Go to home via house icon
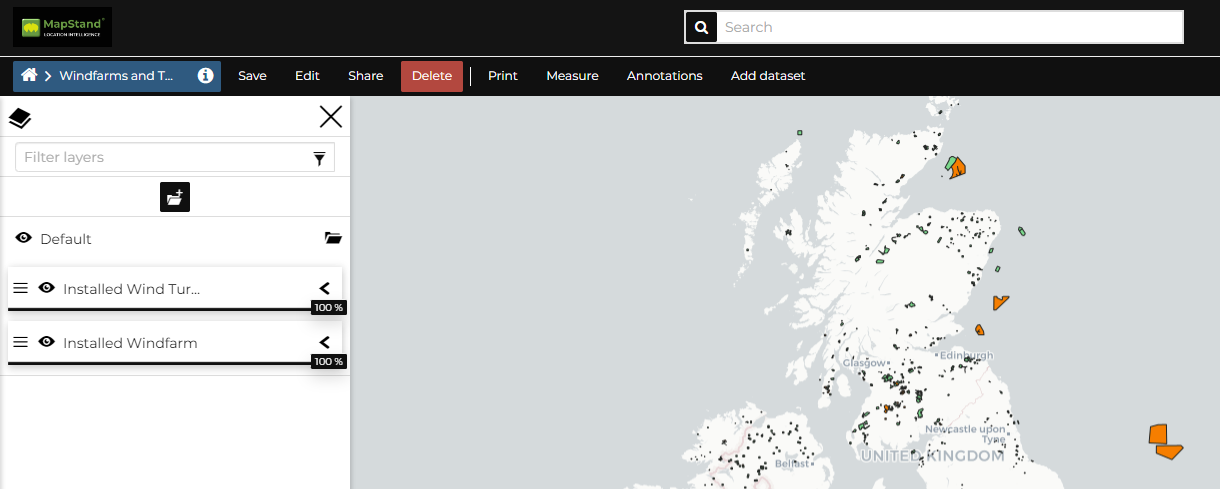This screenshot has height=489, width=1220. pos(30,76)
